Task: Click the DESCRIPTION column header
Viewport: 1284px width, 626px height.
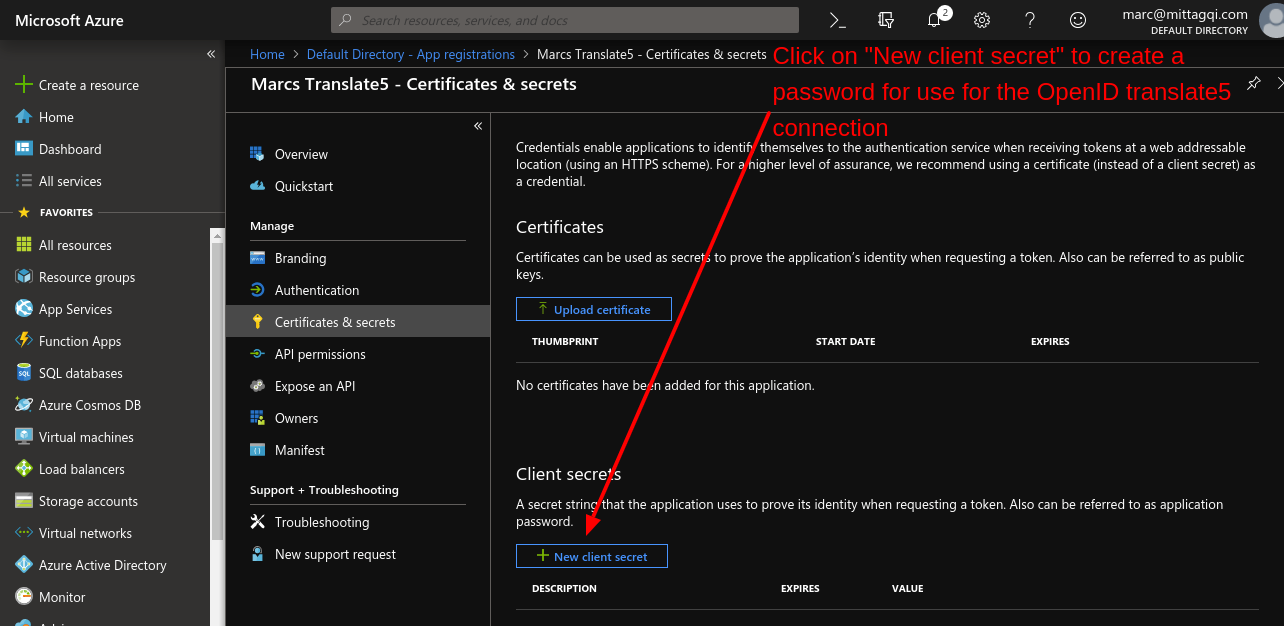Action: [564, 588]
